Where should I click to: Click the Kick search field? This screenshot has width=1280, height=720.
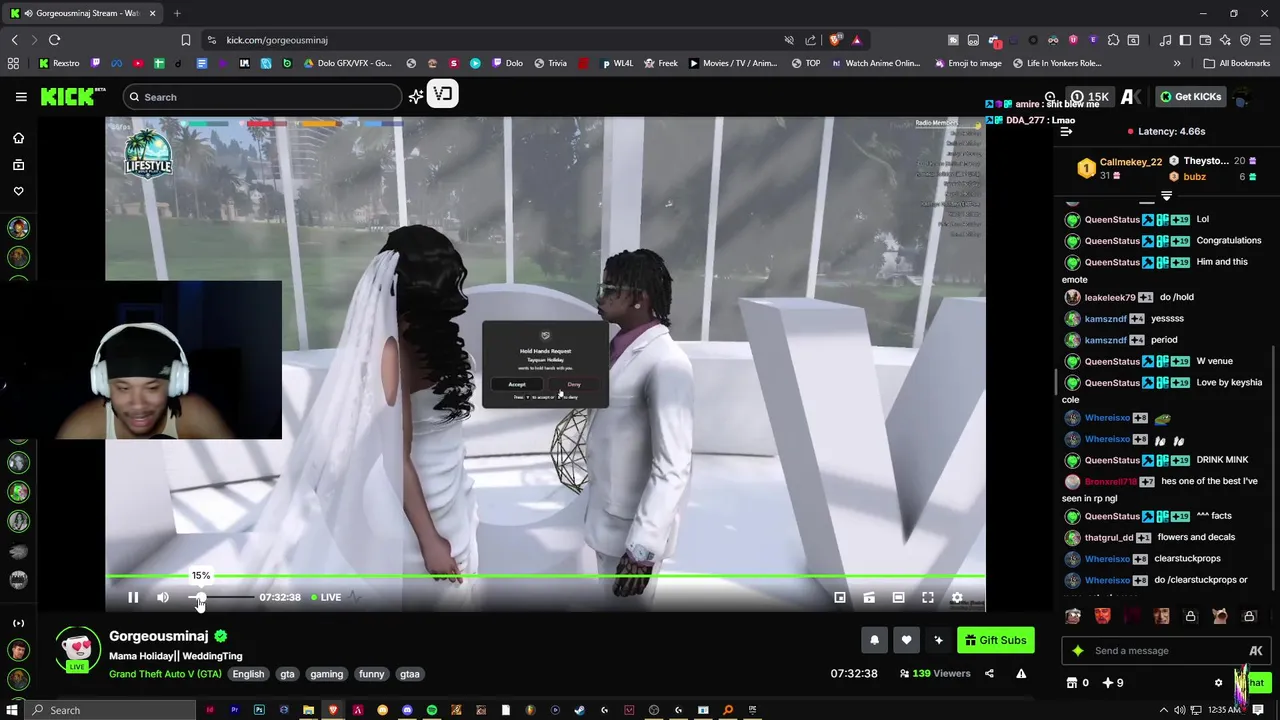coord(262,97)
